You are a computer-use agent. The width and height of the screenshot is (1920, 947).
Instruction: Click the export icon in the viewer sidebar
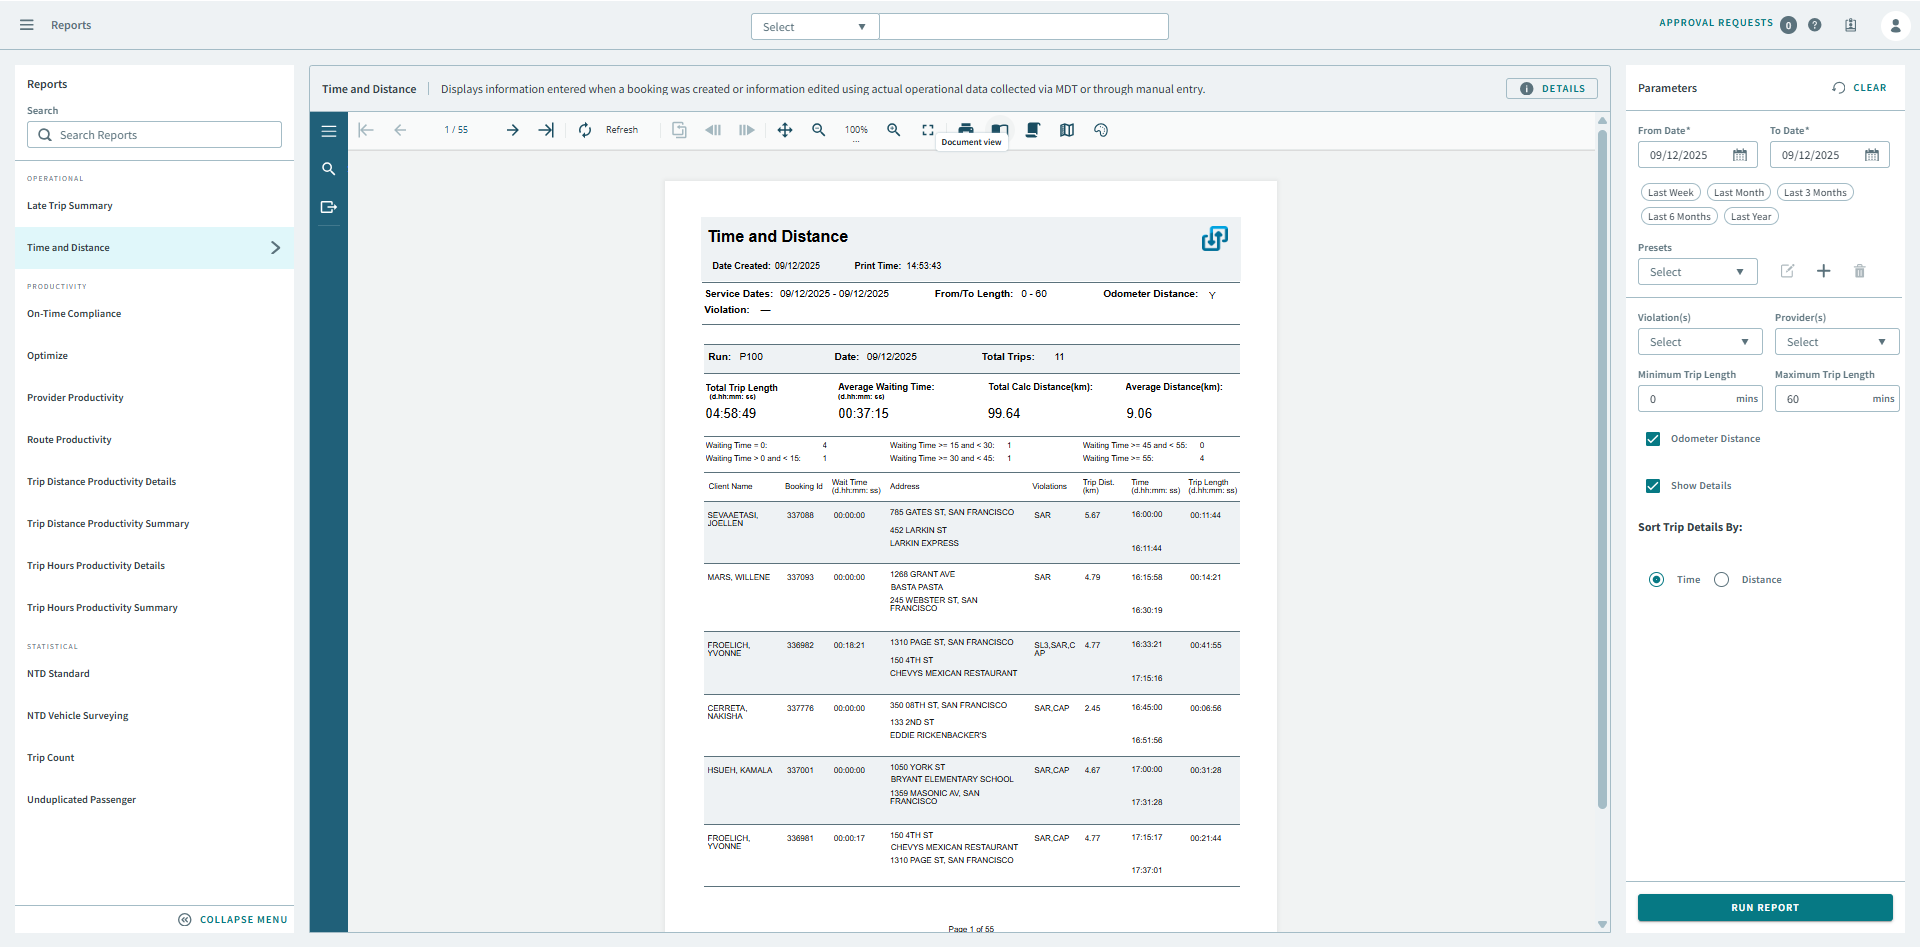pos(329,208)
